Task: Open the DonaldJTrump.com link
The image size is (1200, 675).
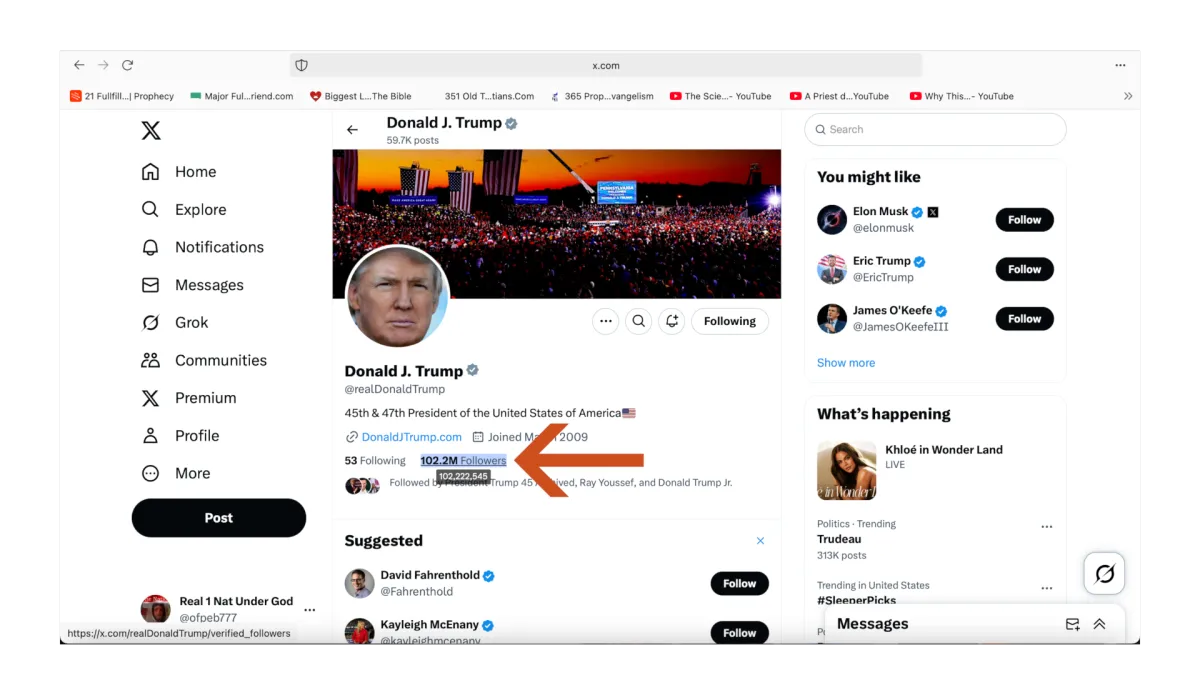Action: [x=412, y=437]
